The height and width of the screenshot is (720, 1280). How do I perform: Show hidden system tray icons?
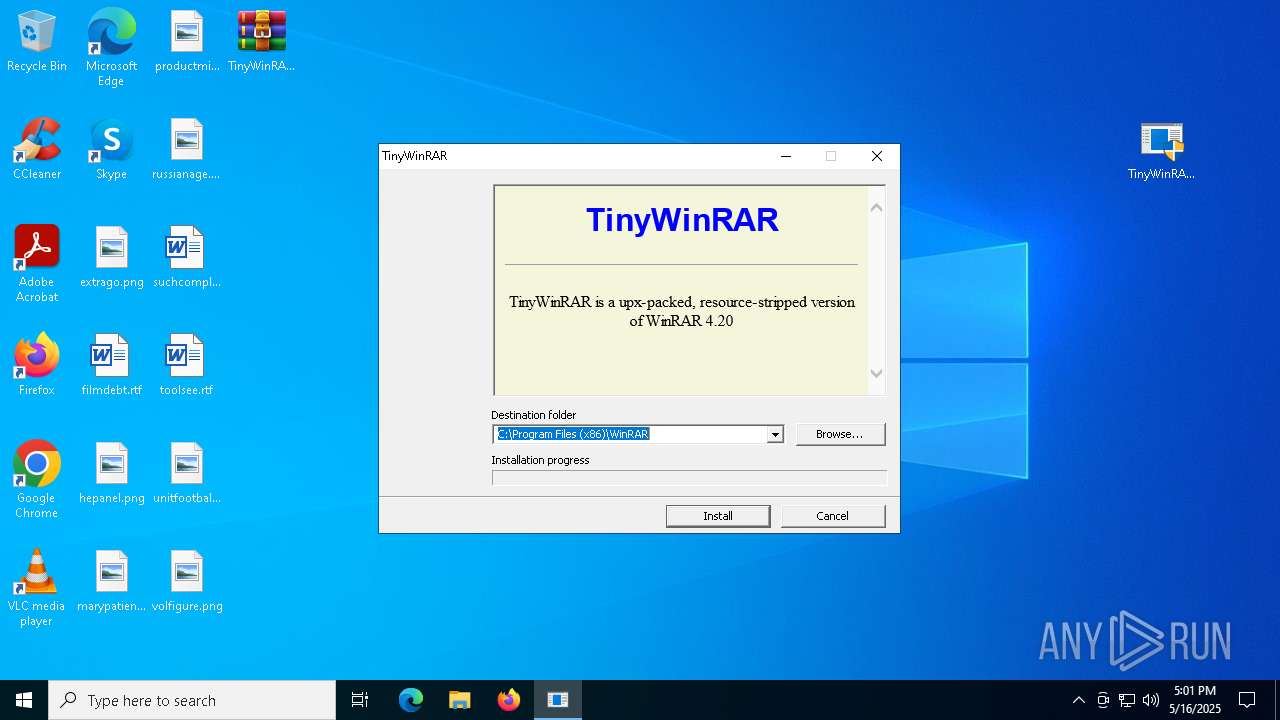pos(1078,700)
